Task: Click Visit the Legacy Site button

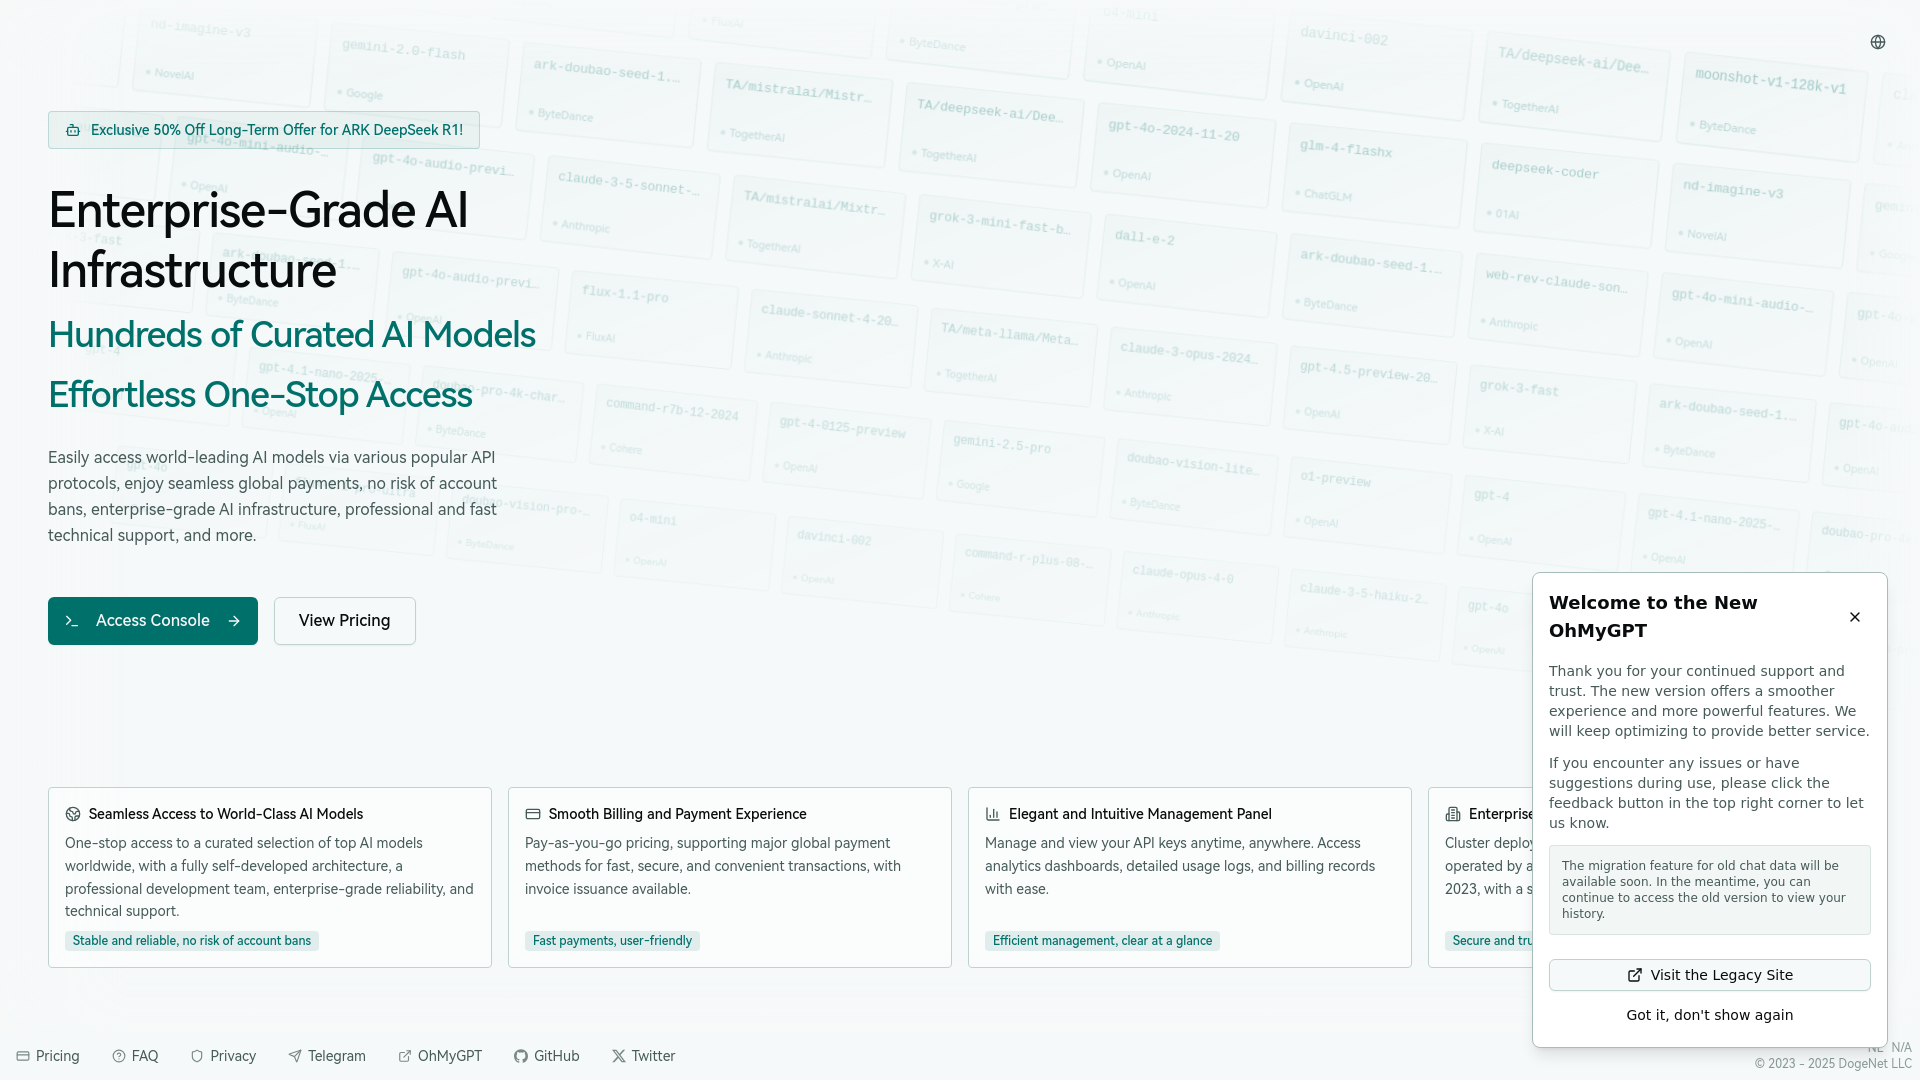Action: tap(1710, 975)
